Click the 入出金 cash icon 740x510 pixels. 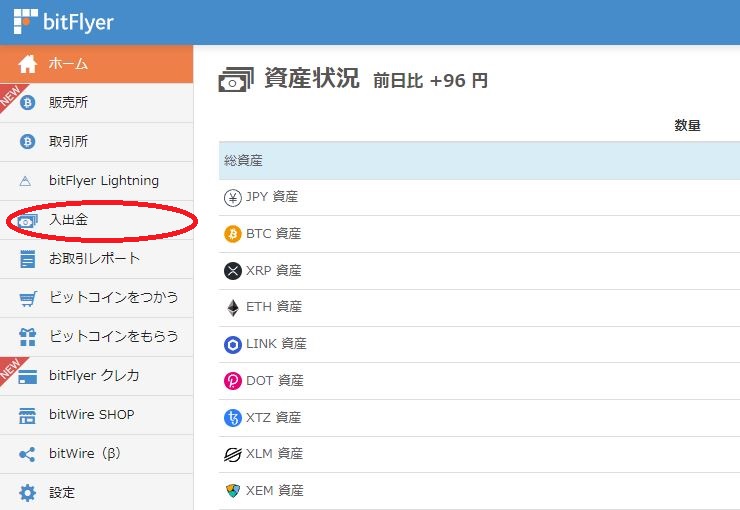pos(27,221)
